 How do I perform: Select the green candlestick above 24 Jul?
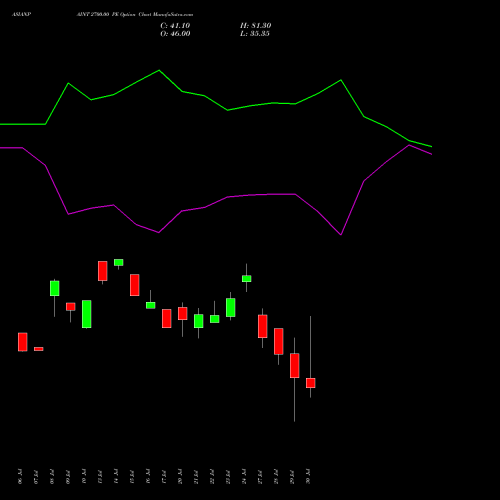247,279
